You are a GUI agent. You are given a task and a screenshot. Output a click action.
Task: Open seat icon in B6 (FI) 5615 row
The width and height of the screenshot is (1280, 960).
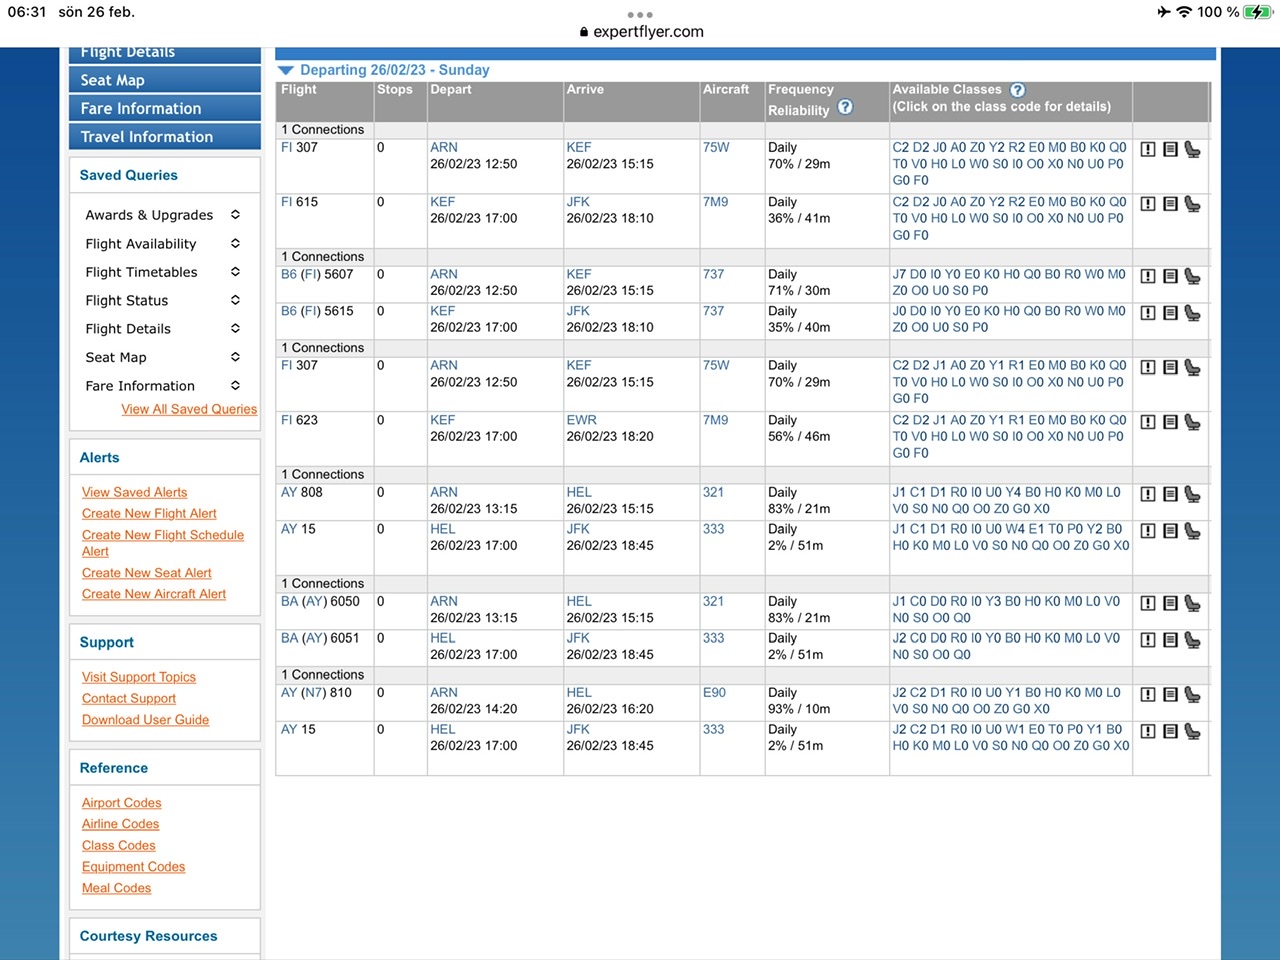1192,313
